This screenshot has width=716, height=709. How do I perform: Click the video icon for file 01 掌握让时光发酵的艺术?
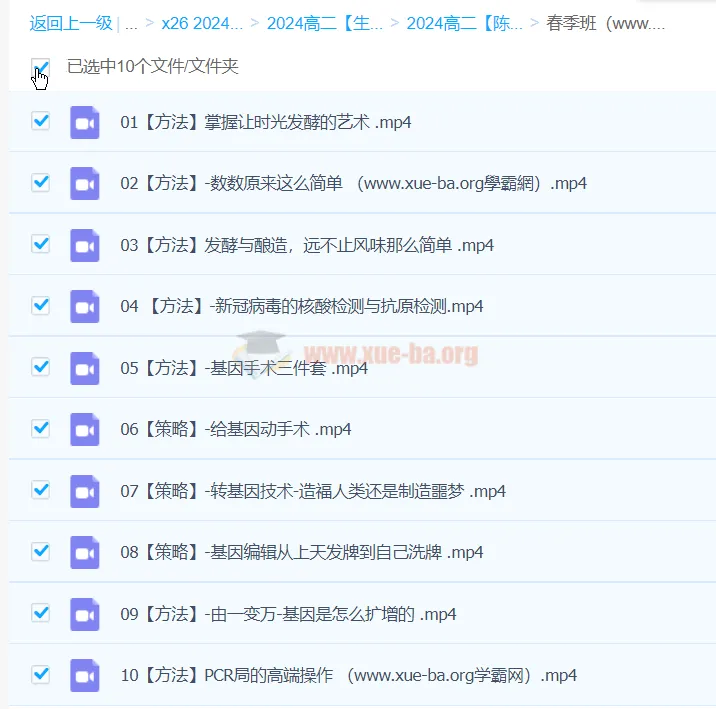[x=85, y=122]
